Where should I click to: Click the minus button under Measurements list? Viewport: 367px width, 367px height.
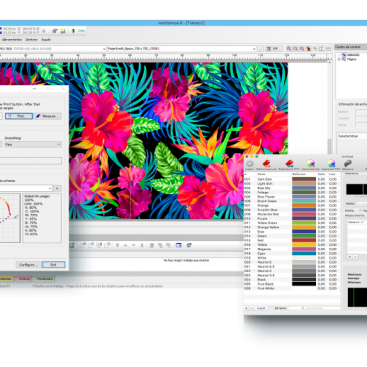(x=355, y=257)
